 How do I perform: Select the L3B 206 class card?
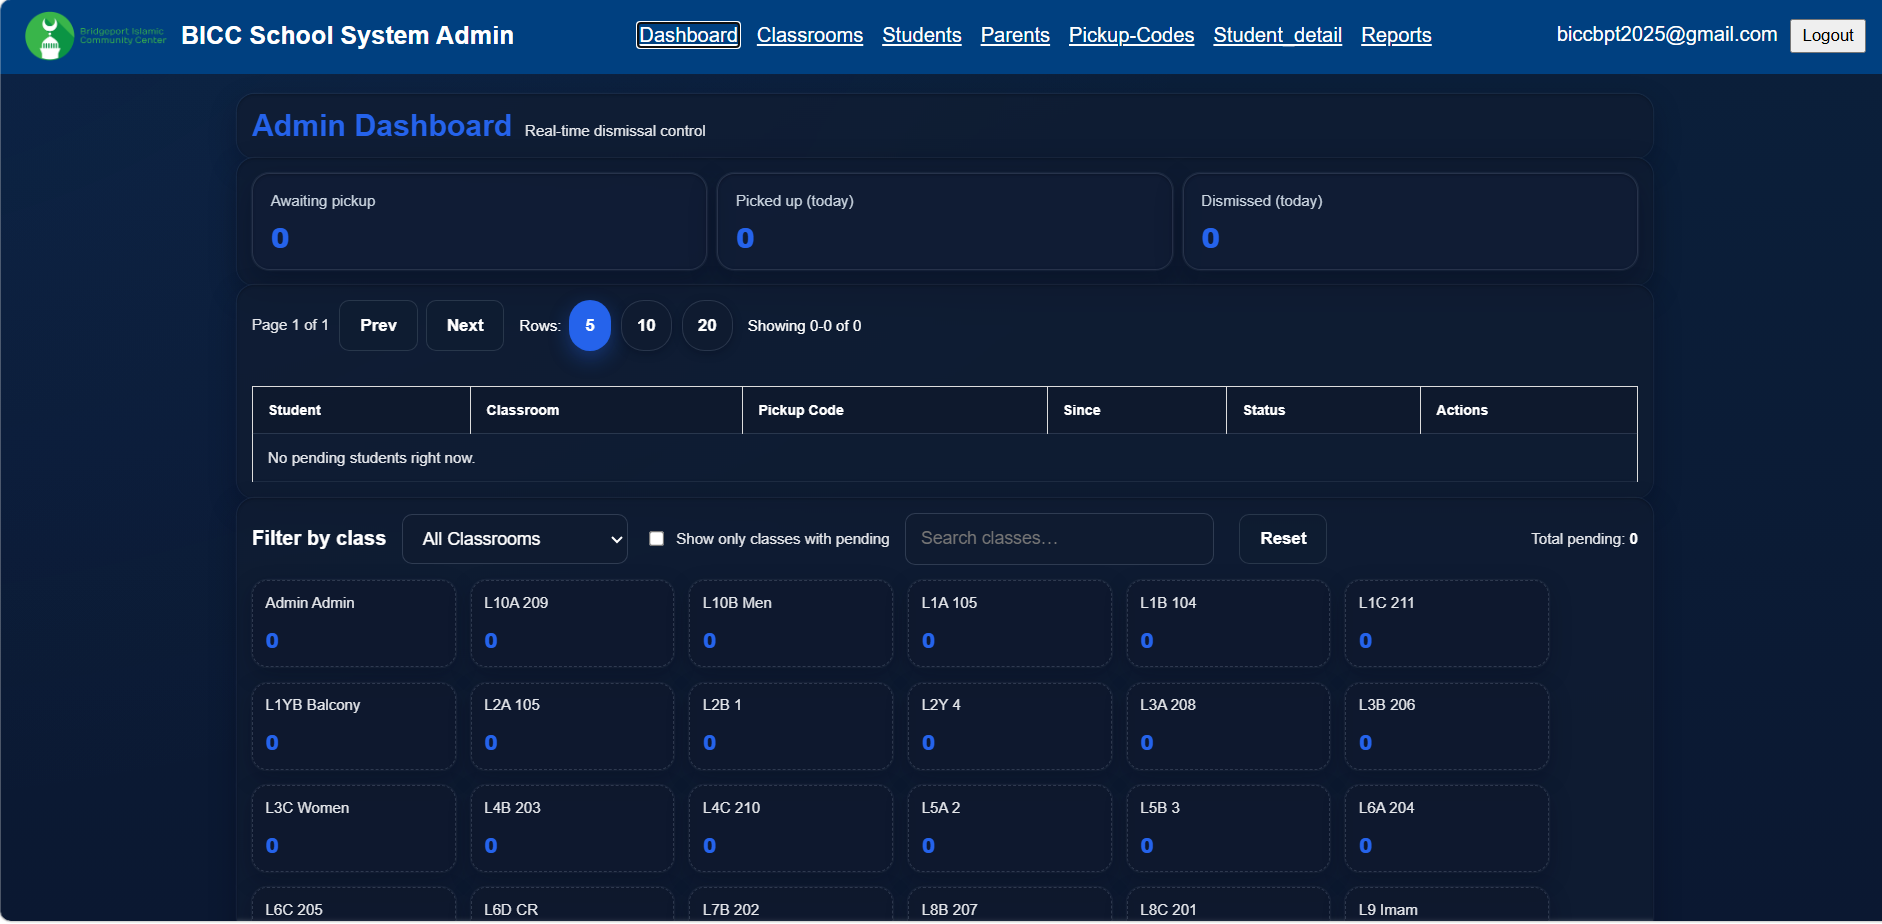point(1447,726)
